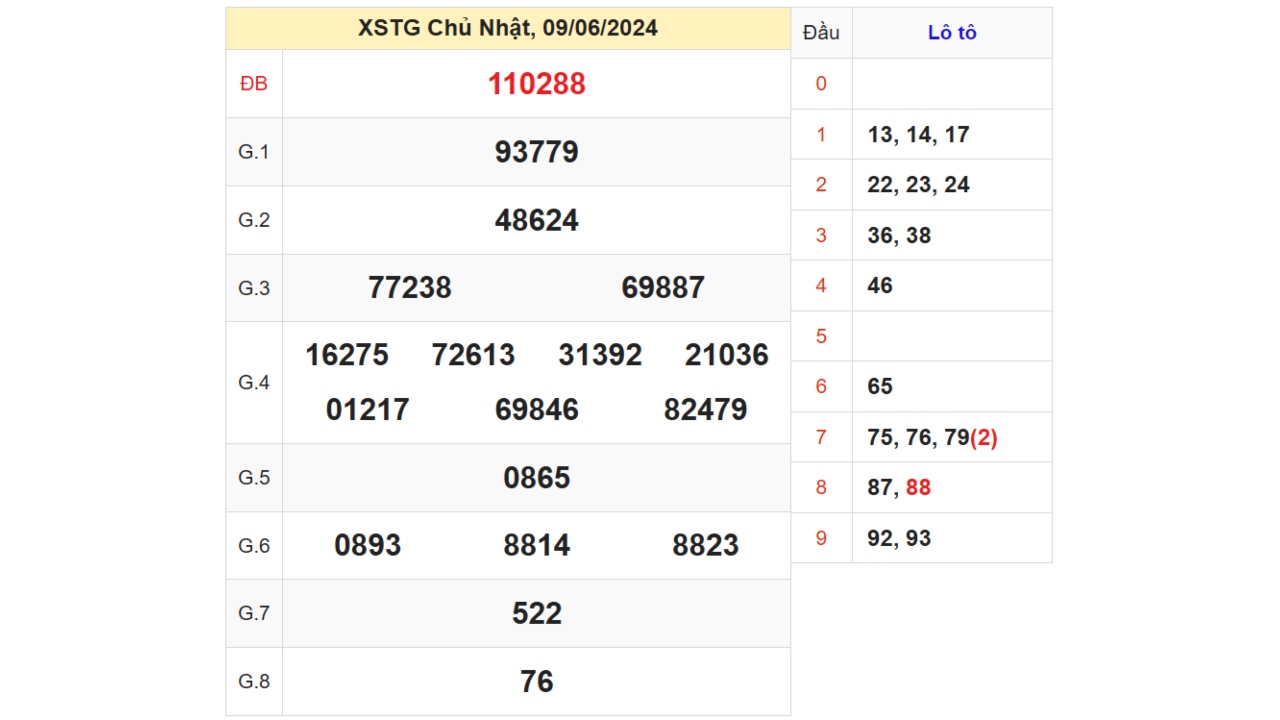1280x720 pixels.
Task: Click head digit 0 in Đầu column
Action: (x=821, y=84)
